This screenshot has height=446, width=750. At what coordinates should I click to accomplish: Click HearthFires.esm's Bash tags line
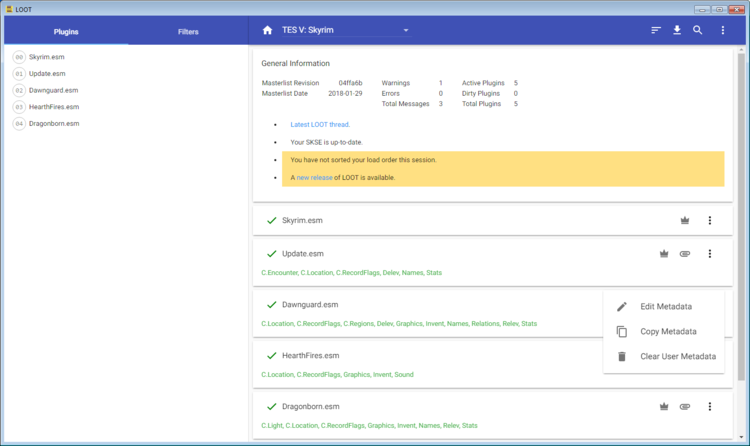(337, 375)
